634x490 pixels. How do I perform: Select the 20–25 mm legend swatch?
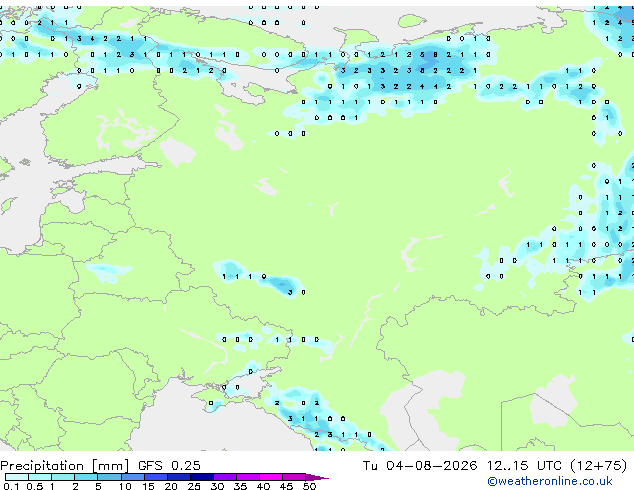[x=179, y=477]
